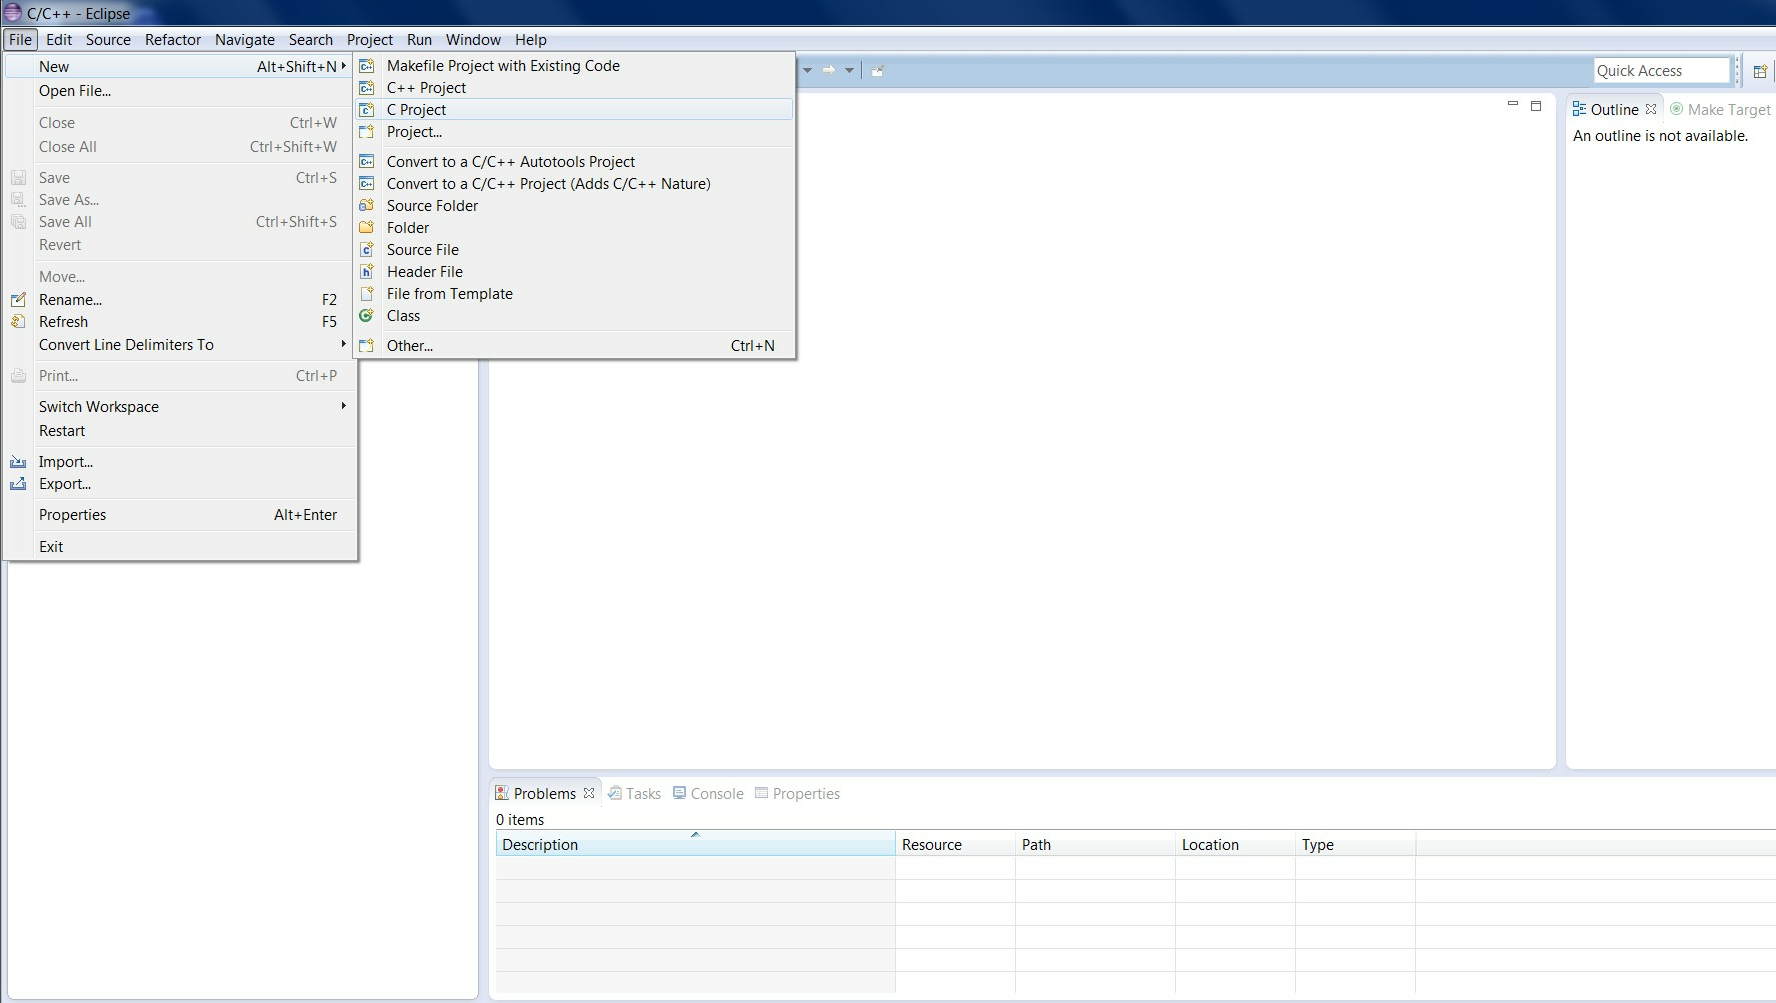Choose C++ Project from New submenu

pyautogui.click(x=575, y=88)
